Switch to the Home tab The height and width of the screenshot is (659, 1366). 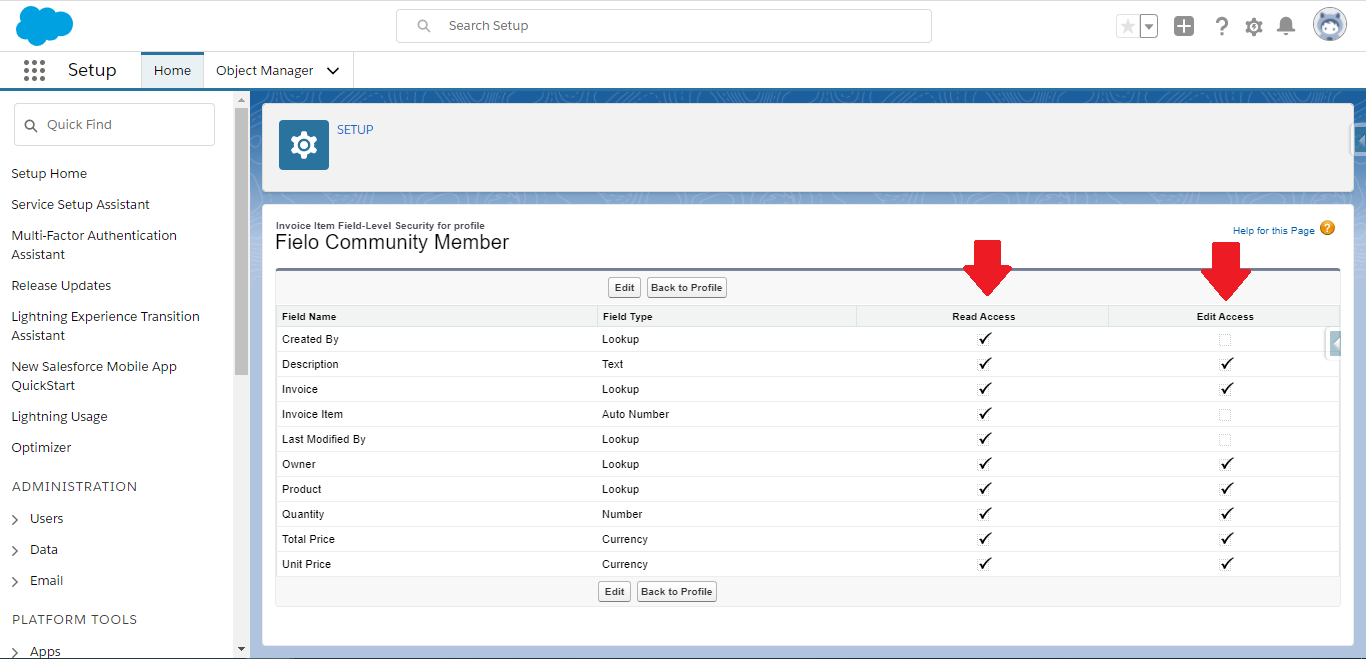point(172,71)
